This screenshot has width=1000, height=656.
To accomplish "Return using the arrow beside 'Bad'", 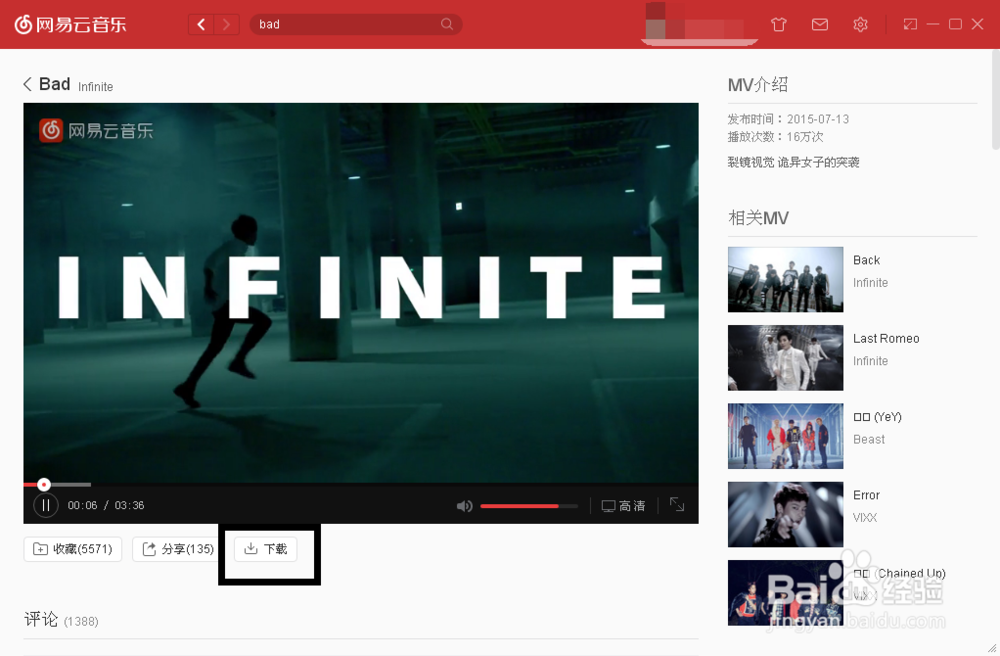I will [27, 84].
